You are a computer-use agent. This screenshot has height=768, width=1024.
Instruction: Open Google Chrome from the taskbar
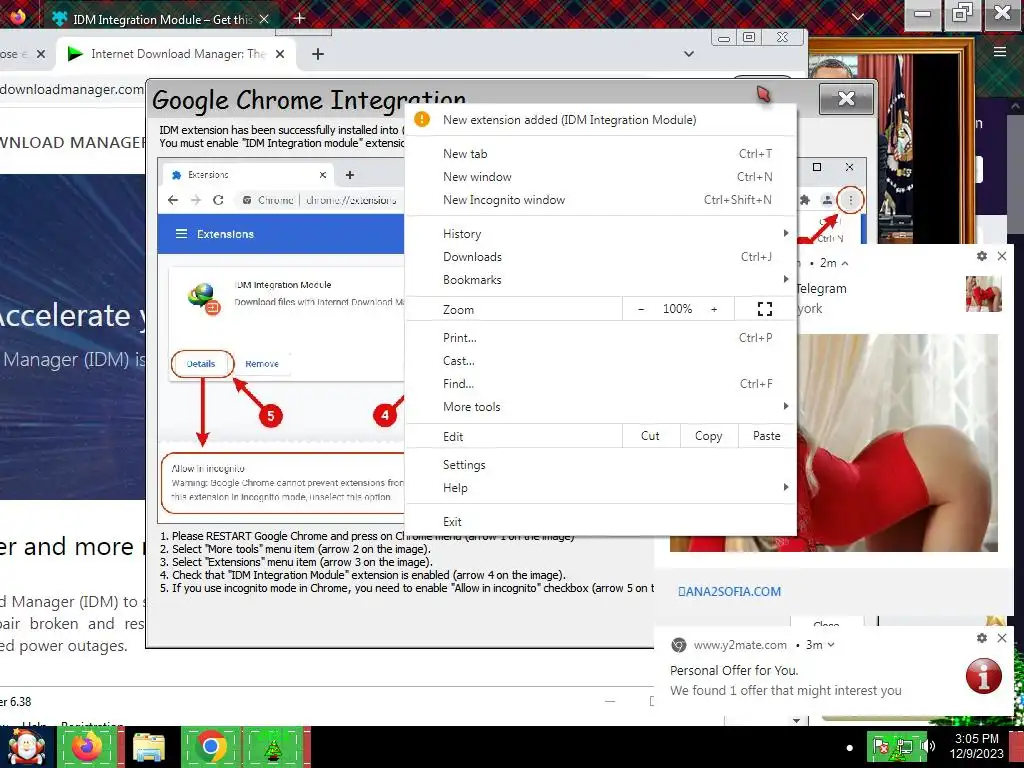point(210,747)
